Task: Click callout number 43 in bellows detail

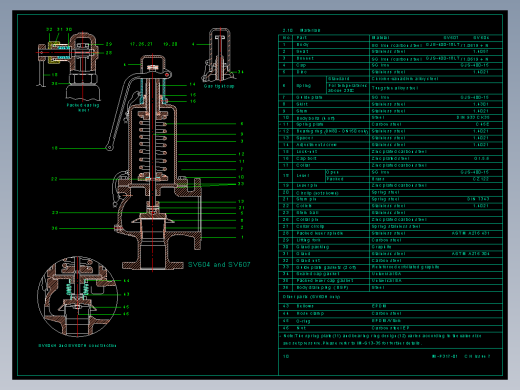Action: [x=126, y=294]
